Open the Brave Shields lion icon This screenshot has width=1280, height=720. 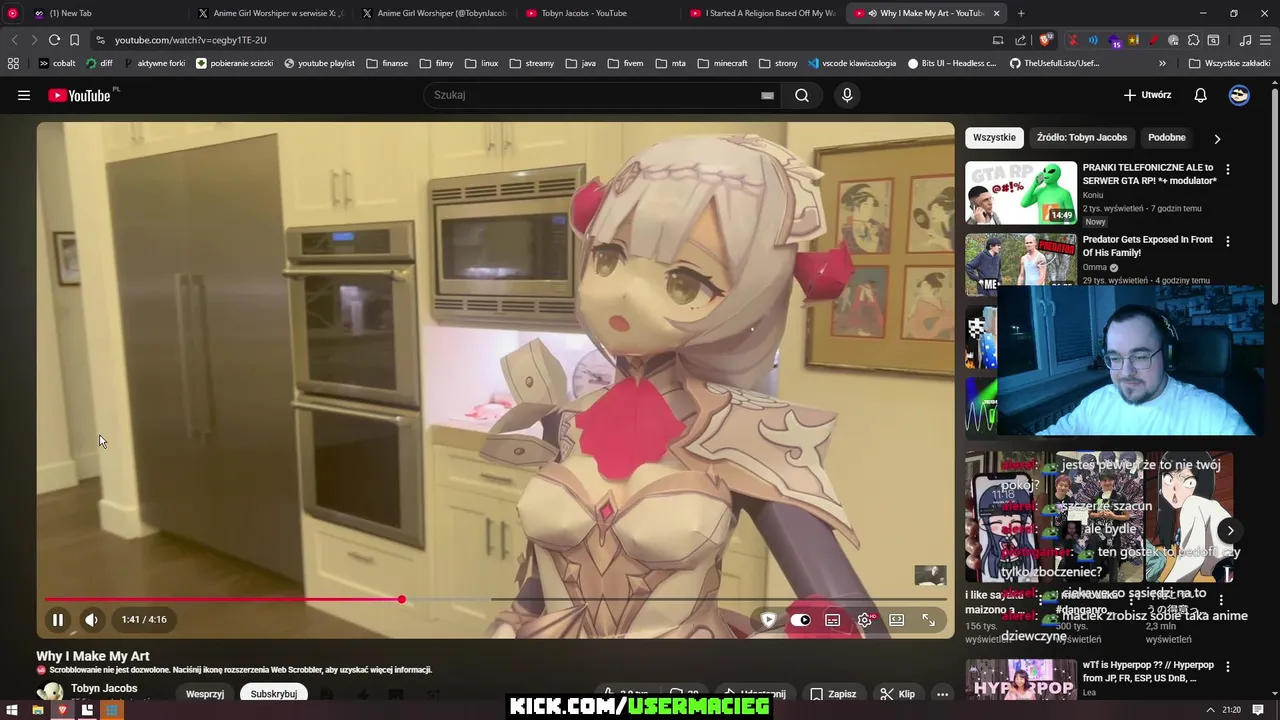(1045, 40)
